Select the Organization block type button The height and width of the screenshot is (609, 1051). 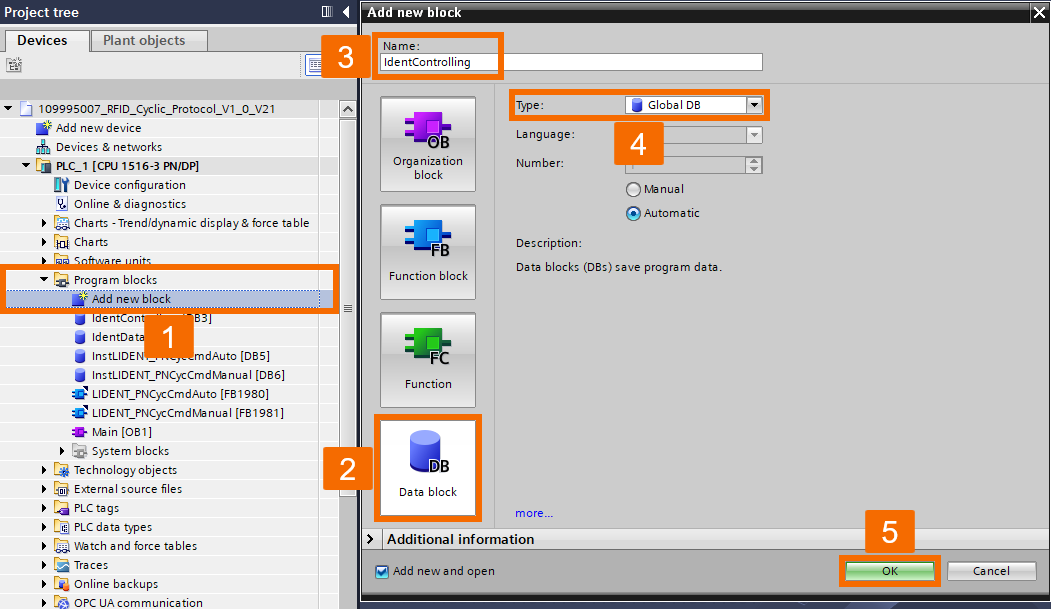[428, 144]
